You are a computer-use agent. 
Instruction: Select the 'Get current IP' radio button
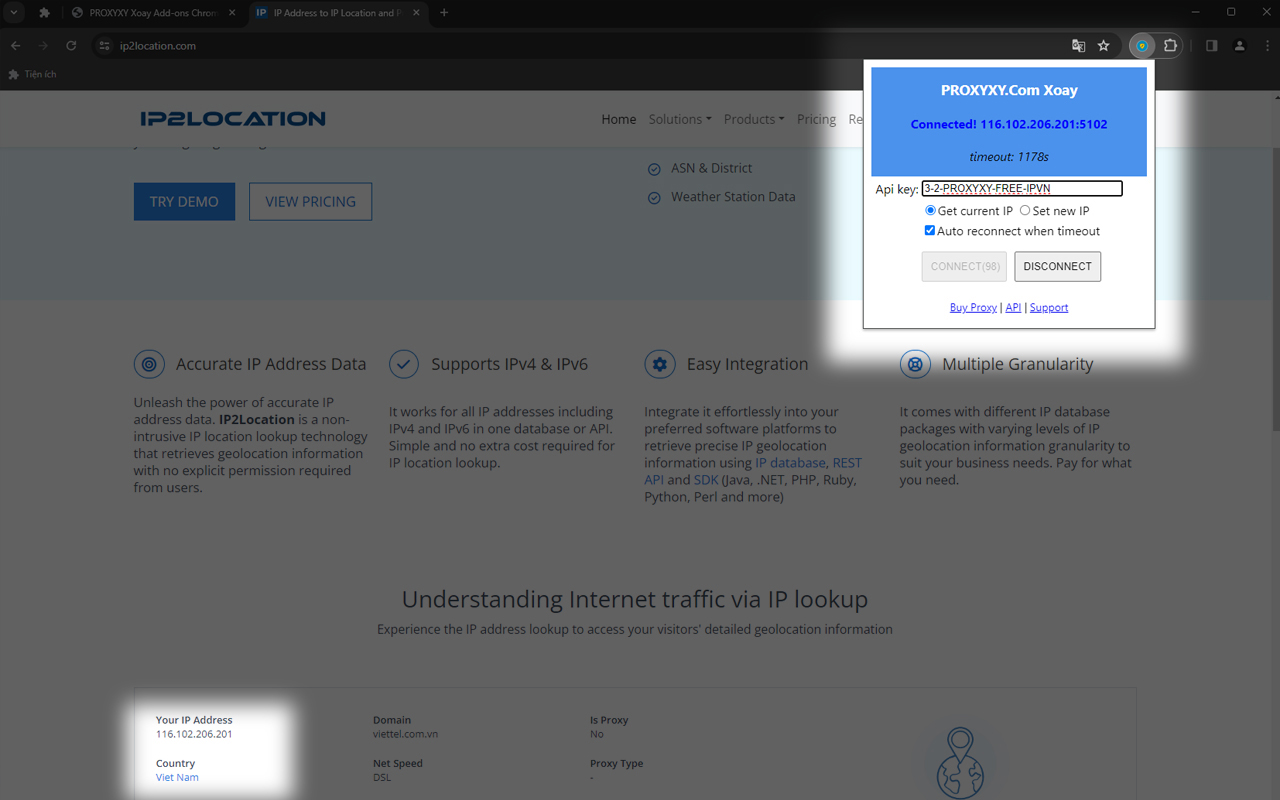(930, 210)
